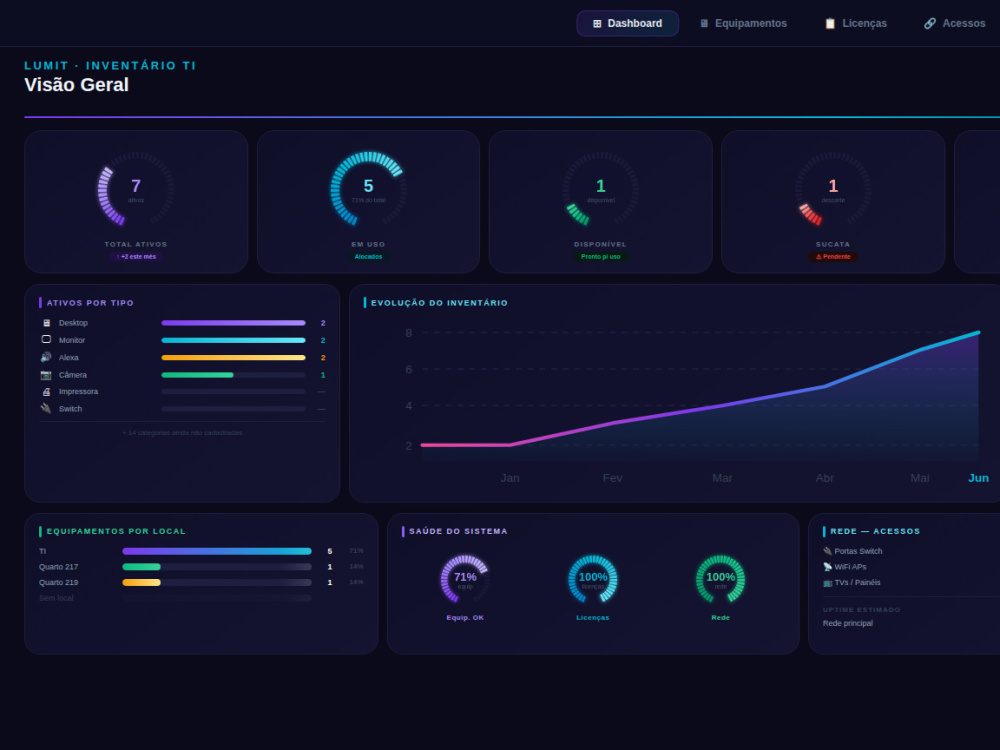The width and height of the screenshot is (1000, 750).
Task: Click the Monitor type icon
Action: pyautogui.click(x=46, y=340)
